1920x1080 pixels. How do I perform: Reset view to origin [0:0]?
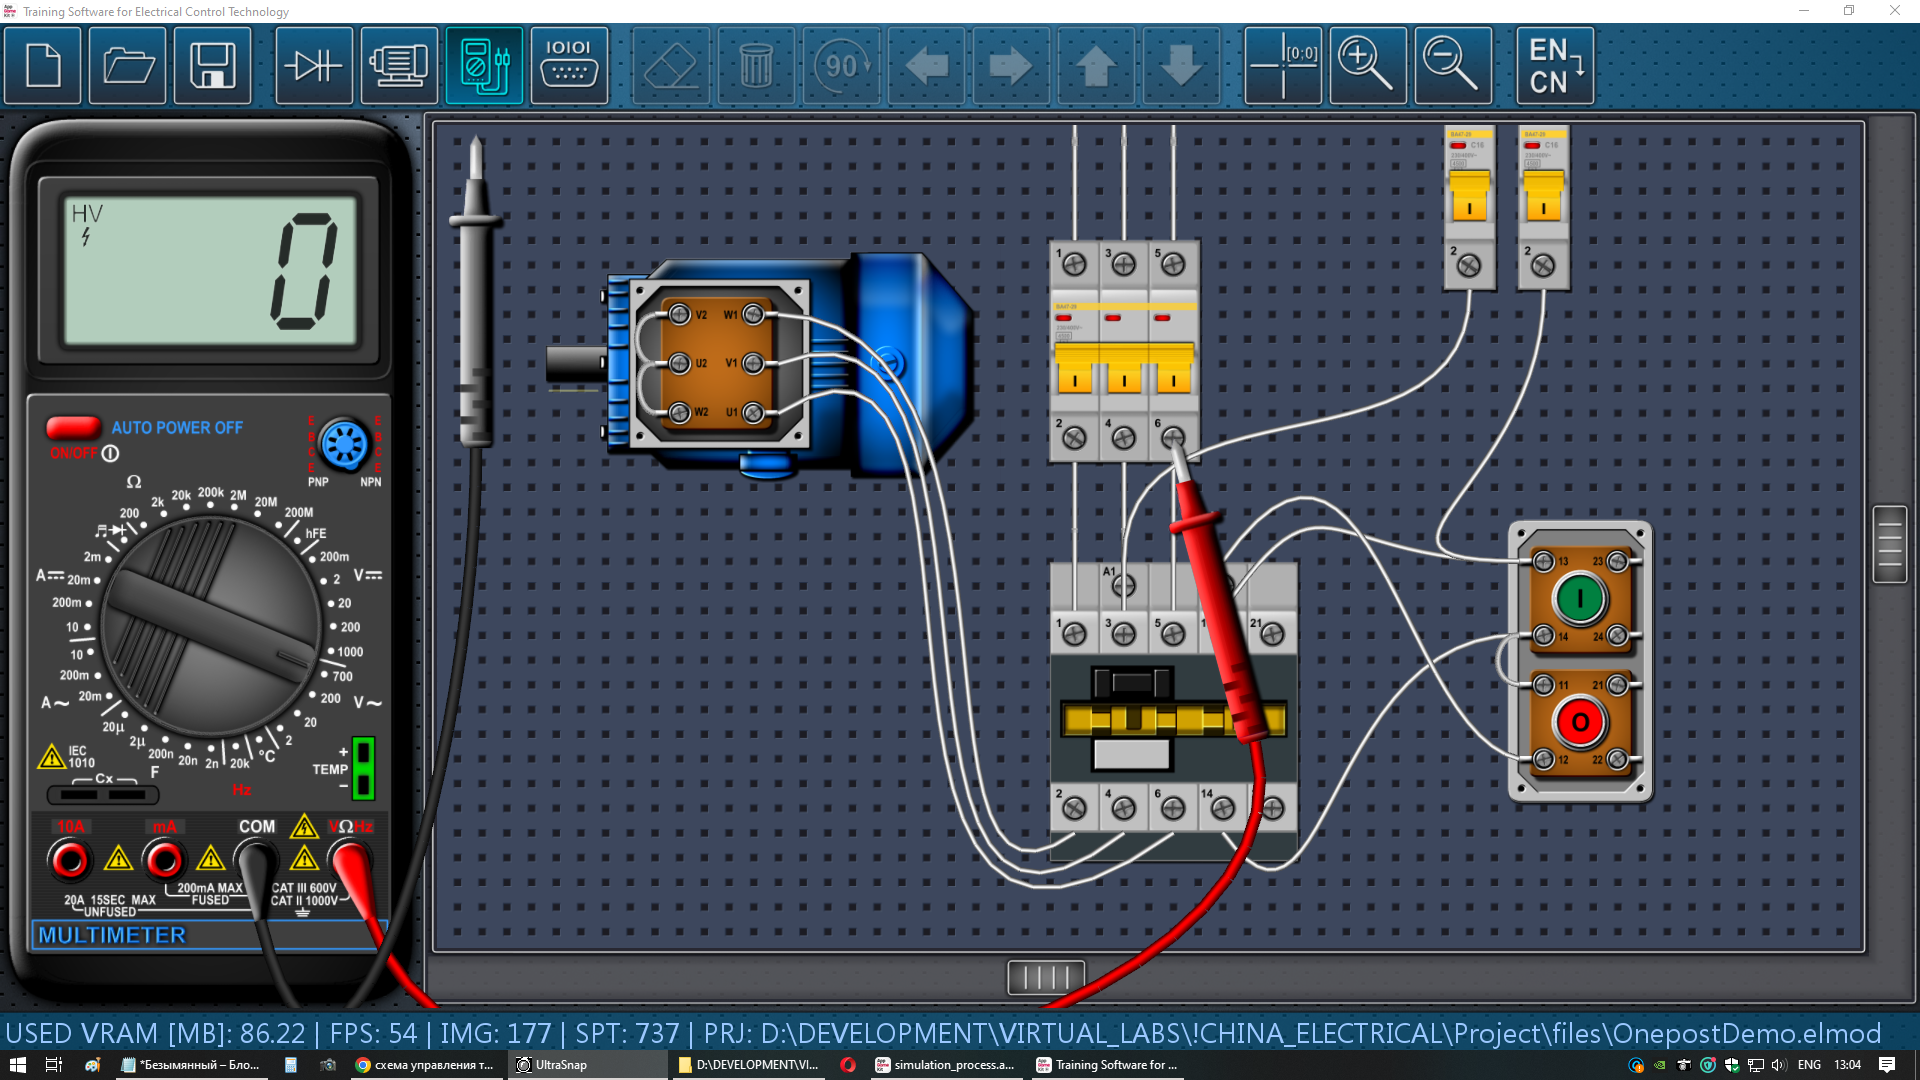[1283, 66]
